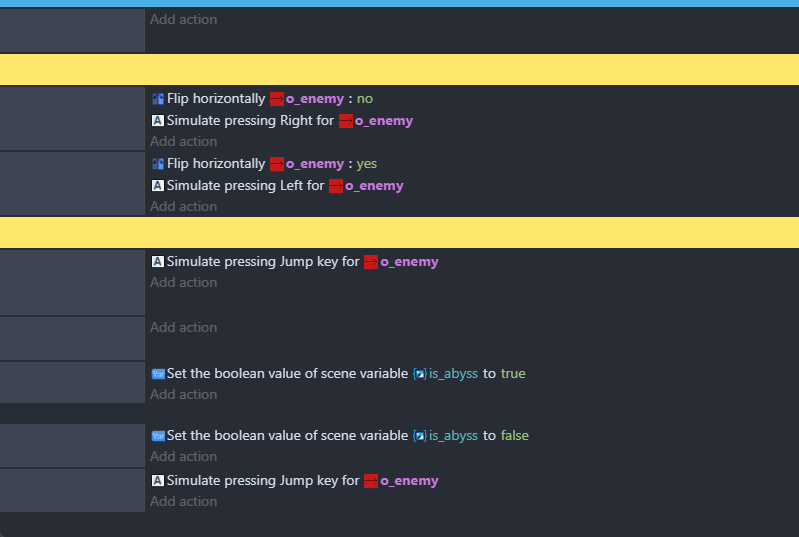Select Simulate pressing Jump key action below is_abyss false

coord(295,481)
